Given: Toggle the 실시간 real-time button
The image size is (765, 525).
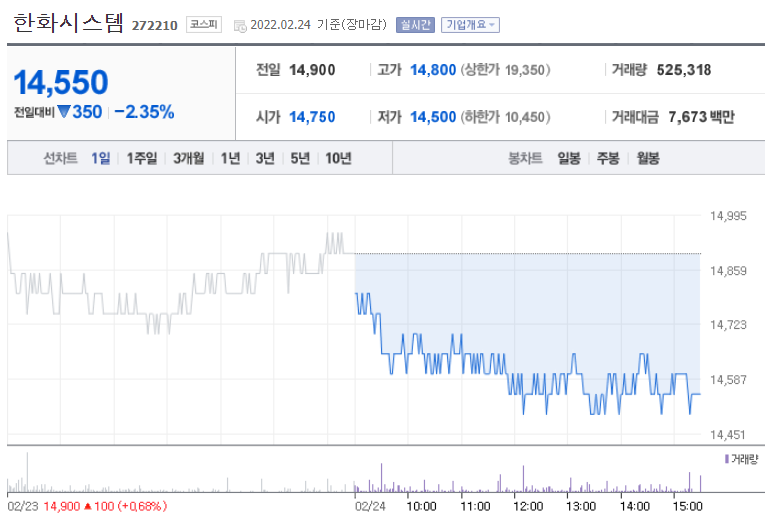Looking at the screenshot, I should [415, 25].
